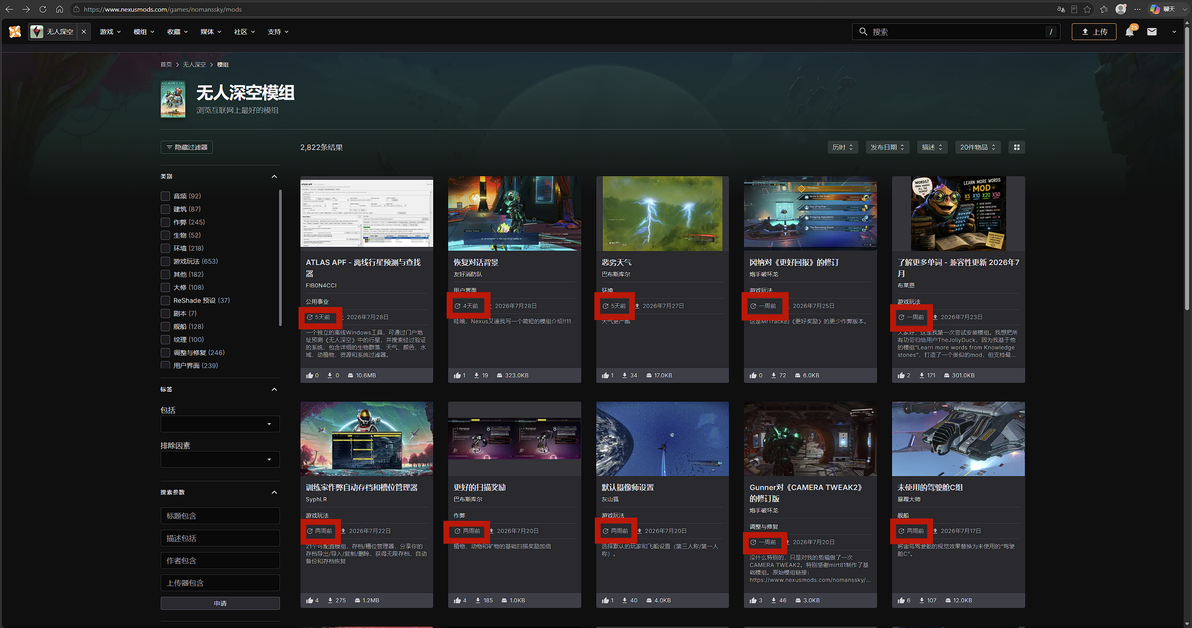Open account dropdown arrow beside envelope

[1174, 31]
